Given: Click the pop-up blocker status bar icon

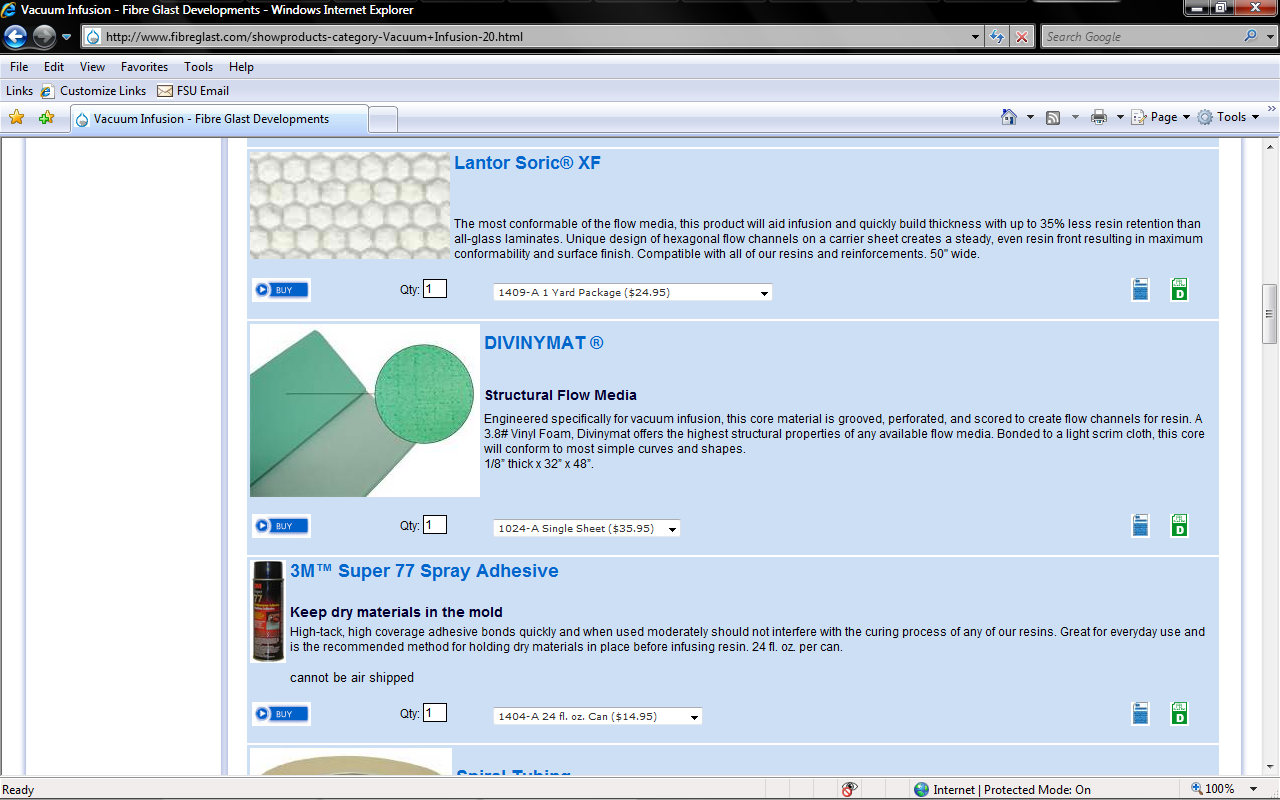Looking at the screenshot, I should [849, 789].
